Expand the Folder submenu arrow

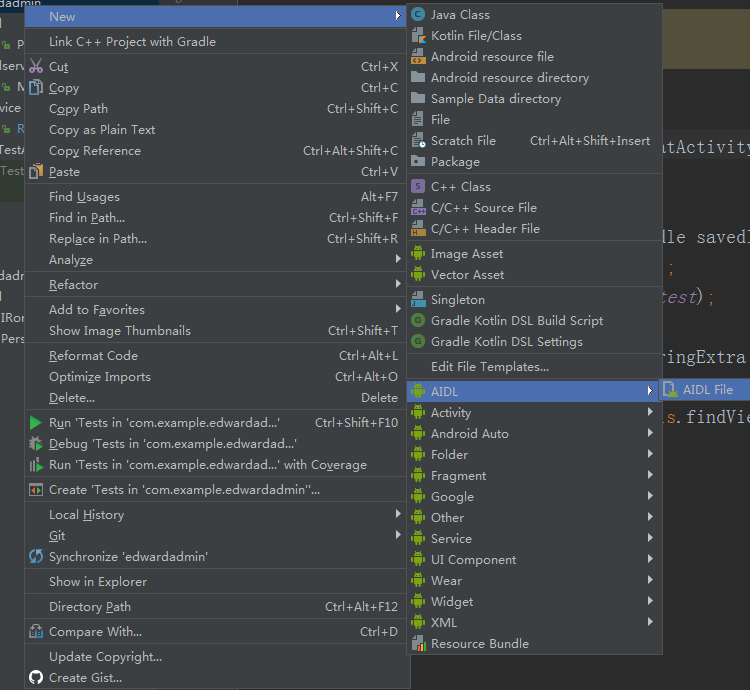[x=650, y=454]
